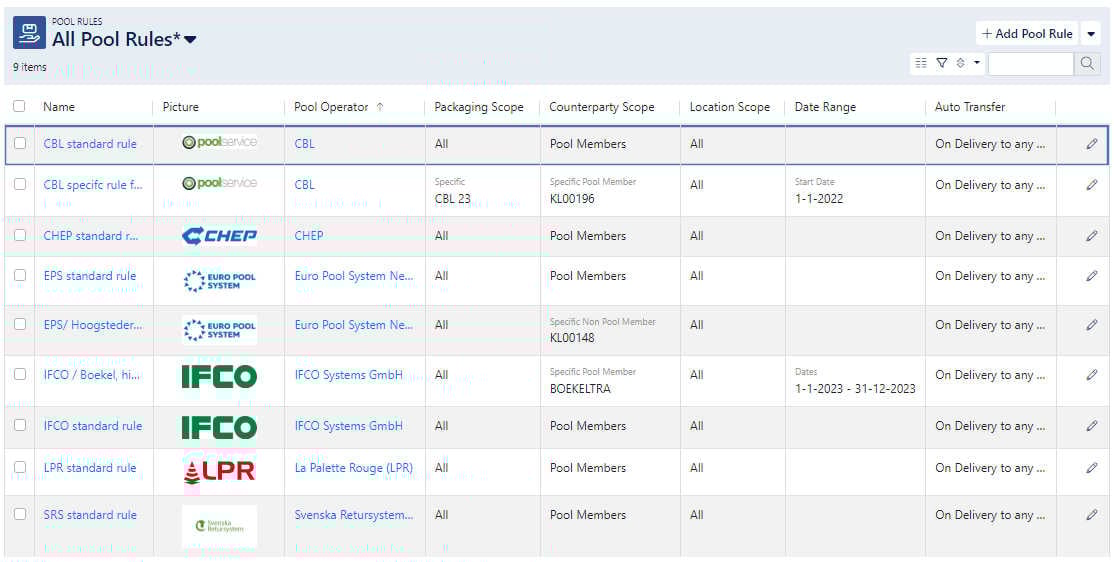1114x562 pixels.
Task: Click the CBL 23 packaging scope cell
Action: [x=453, y=199]
